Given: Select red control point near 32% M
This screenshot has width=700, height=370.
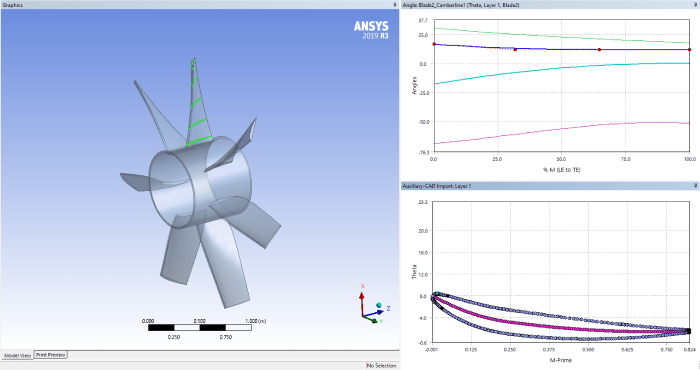Looking at the screenshot, I should point(515,50).
